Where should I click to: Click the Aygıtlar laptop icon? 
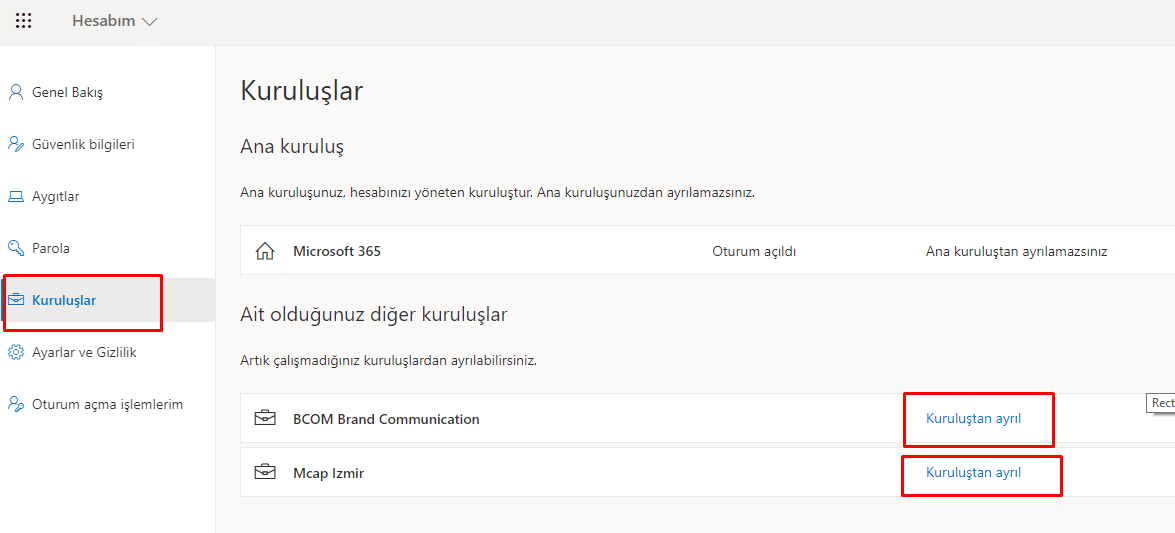[15, 197]
